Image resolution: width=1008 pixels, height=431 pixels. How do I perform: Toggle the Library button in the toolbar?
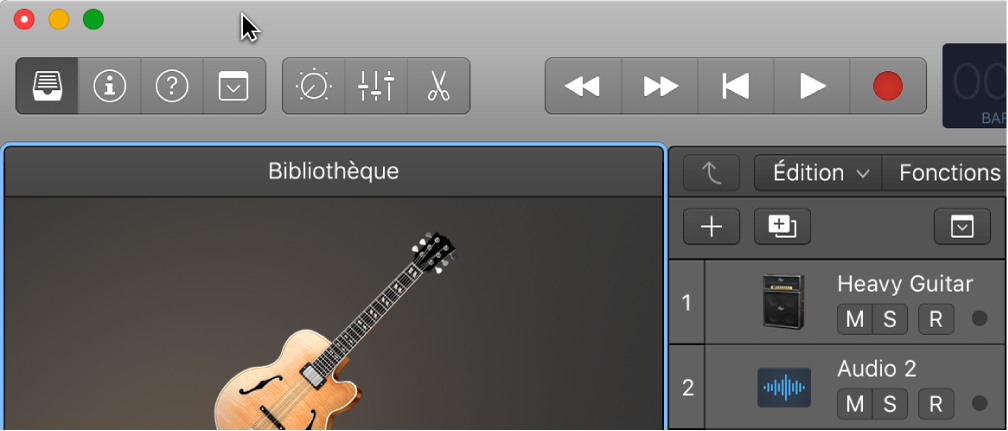point(47,87)
